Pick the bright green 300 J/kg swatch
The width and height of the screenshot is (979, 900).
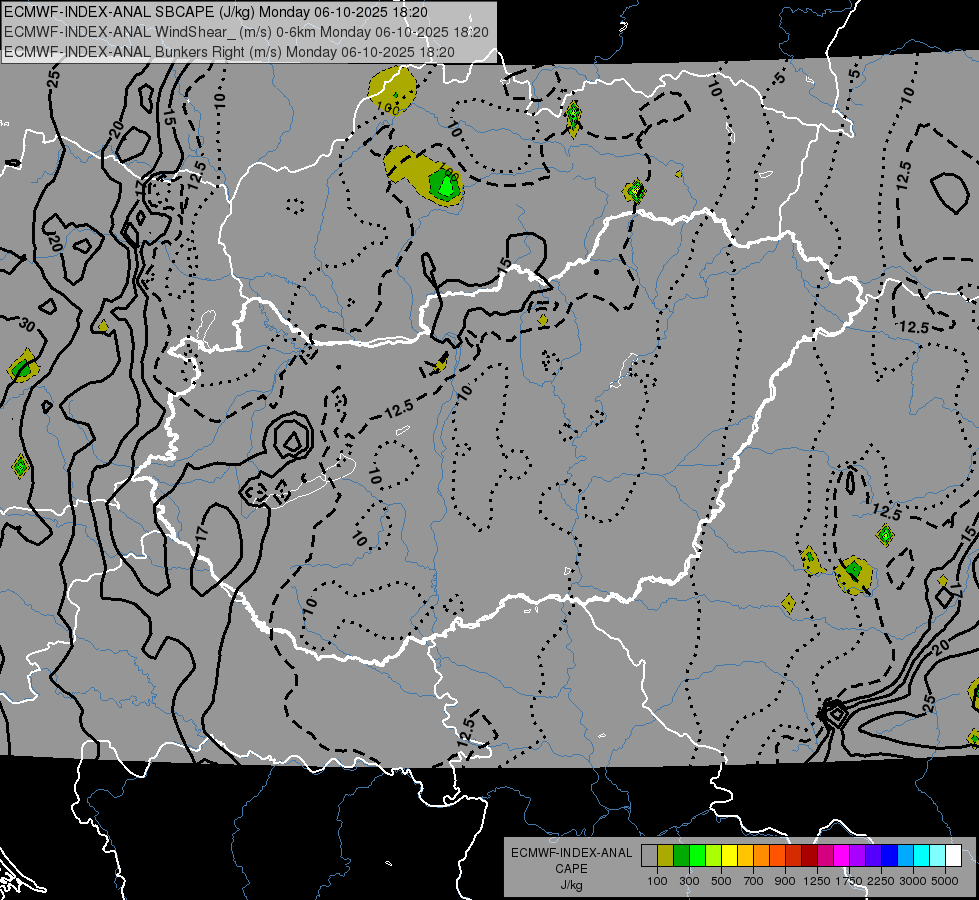(697, 856)
